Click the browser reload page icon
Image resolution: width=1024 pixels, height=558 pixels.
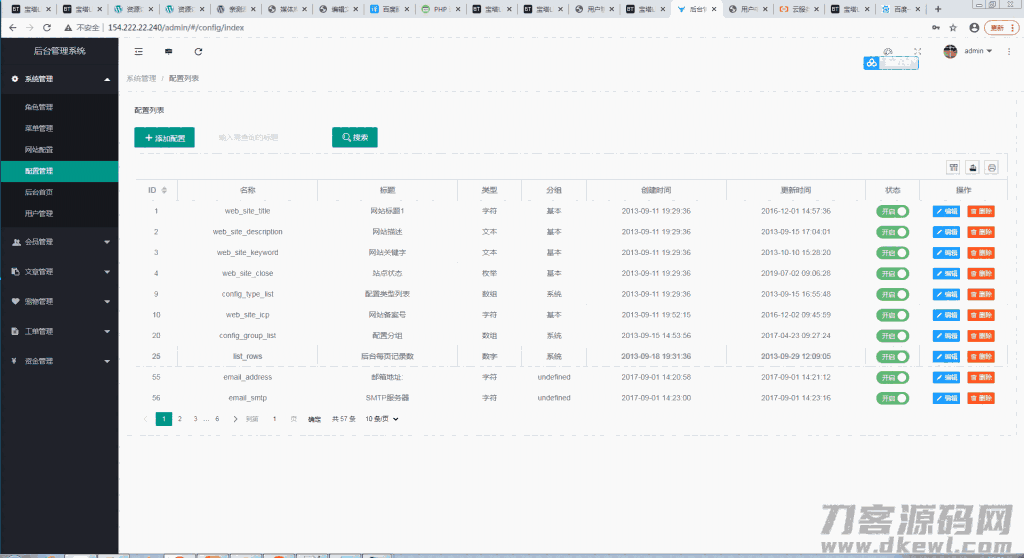click(x=46, y=27)
